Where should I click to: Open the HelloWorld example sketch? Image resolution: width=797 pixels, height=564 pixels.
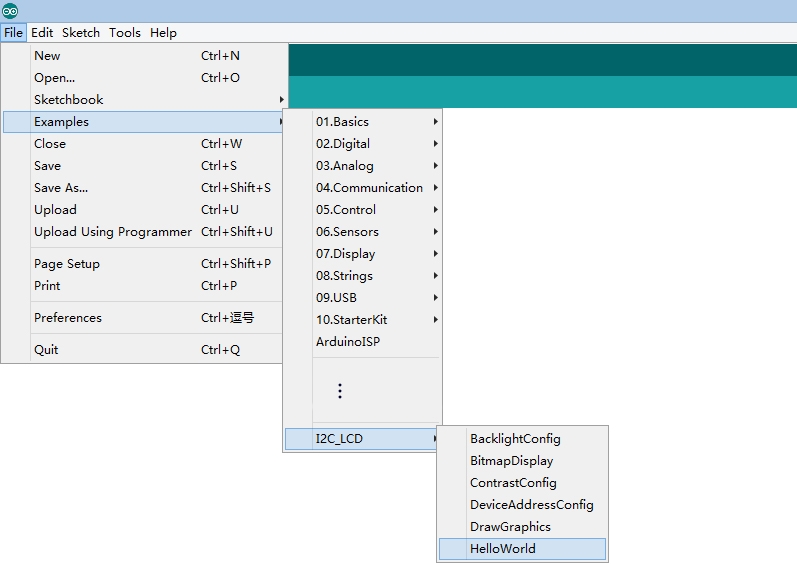[503, 549]
